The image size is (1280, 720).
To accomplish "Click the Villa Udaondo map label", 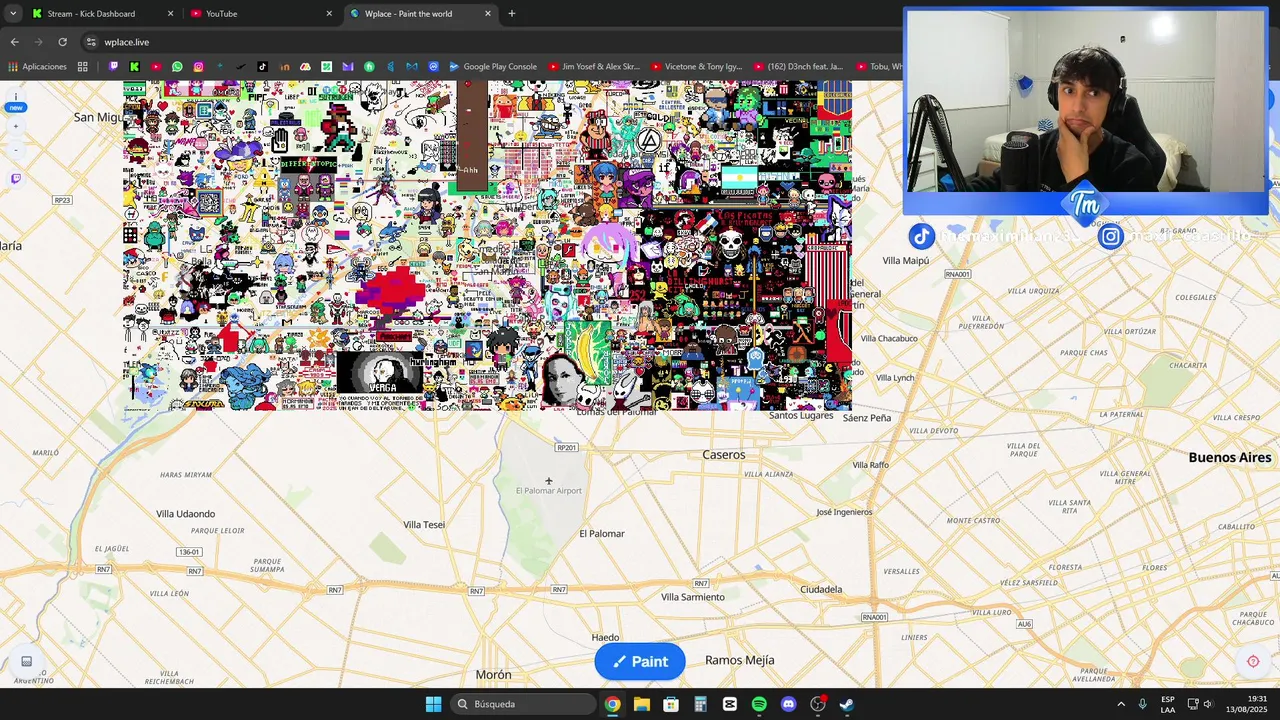I will [186, 514].
